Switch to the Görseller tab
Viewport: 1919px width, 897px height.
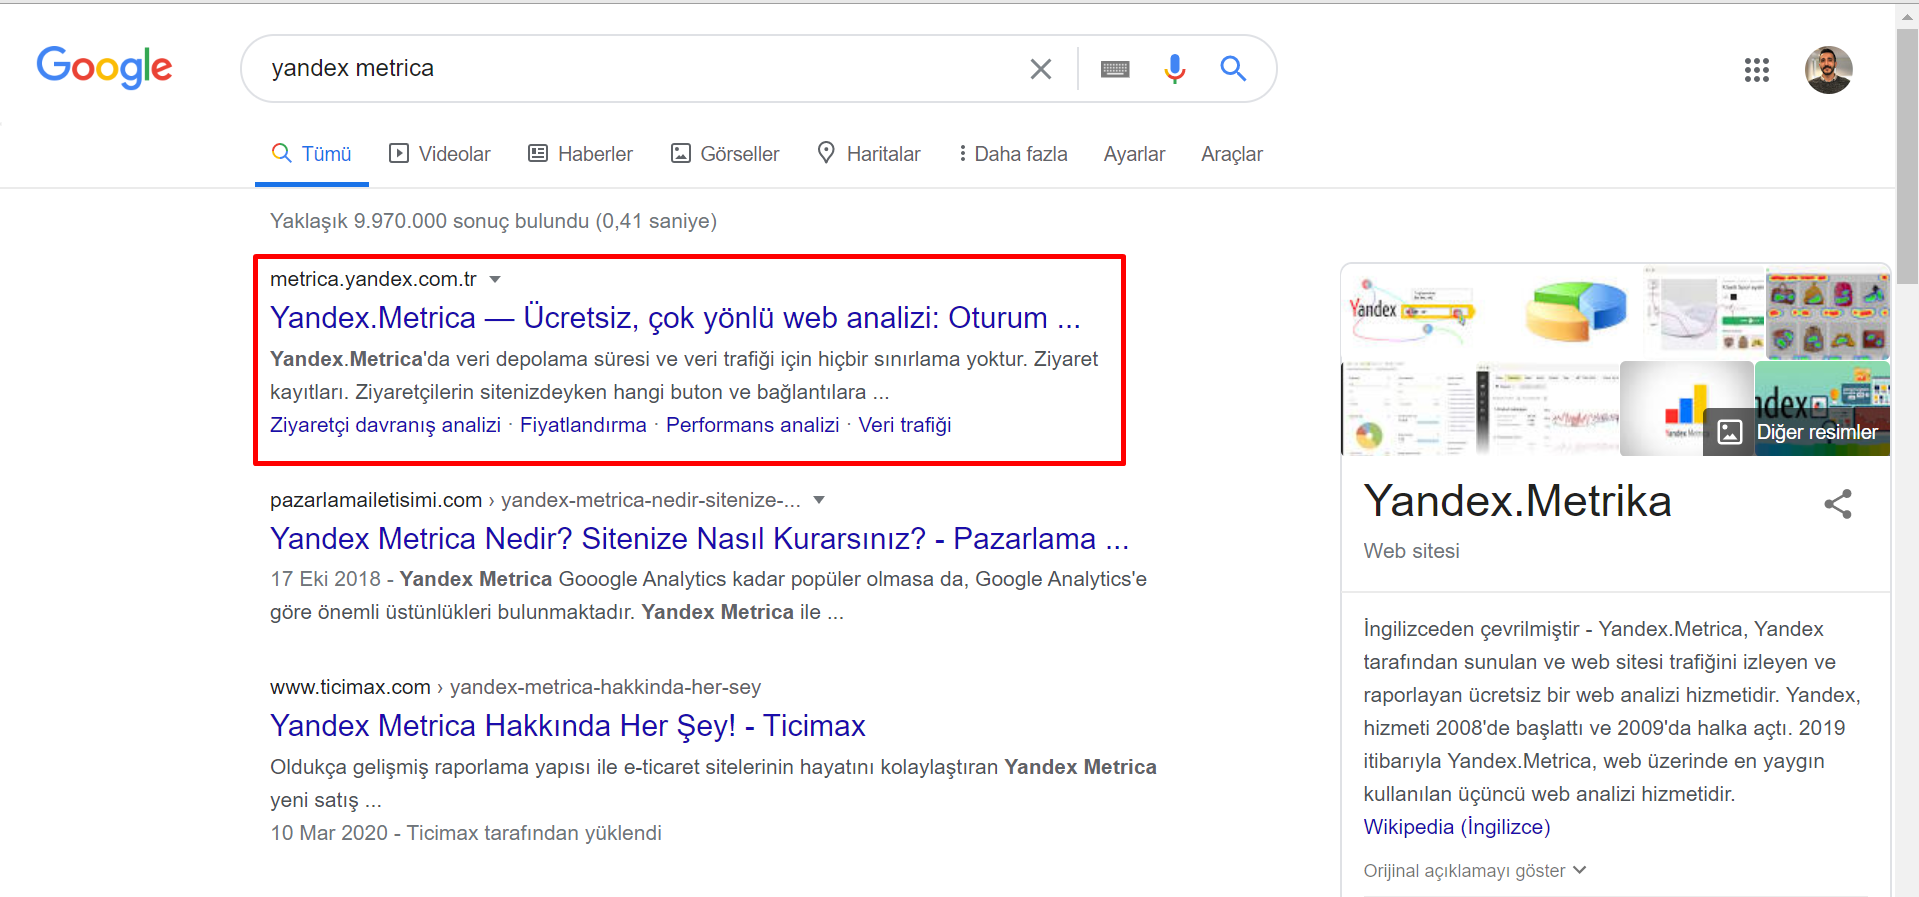click(x=725, y=154)
